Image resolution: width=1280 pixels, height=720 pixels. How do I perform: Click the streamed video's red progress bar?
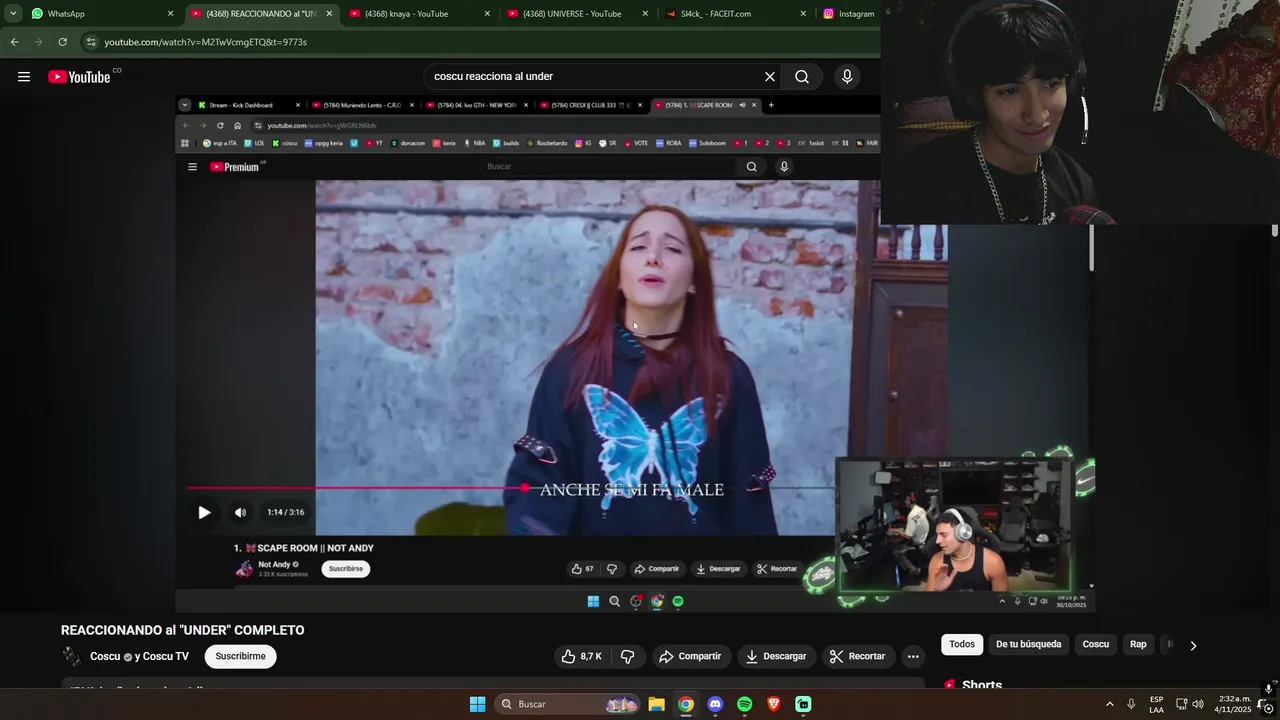pyautogui.click(x=355, y=488)
